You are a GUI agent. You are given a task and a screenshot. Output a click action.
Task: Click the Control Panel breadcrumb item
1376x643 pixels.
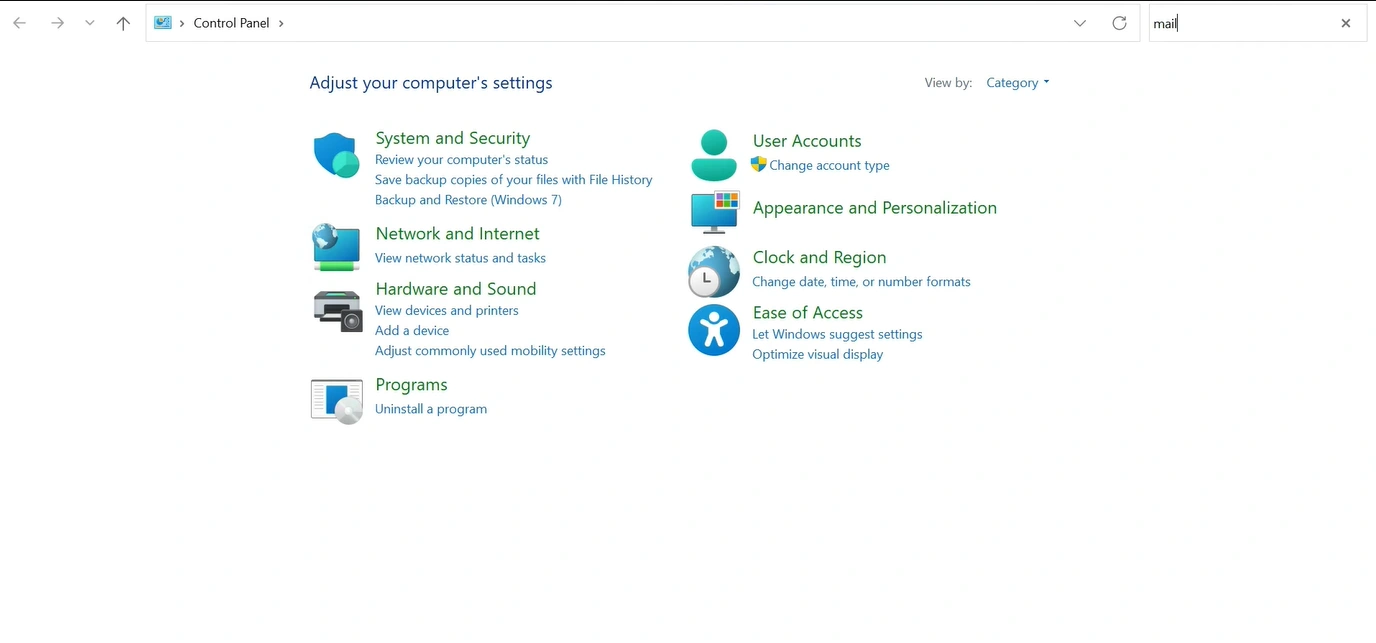point(231,23)
